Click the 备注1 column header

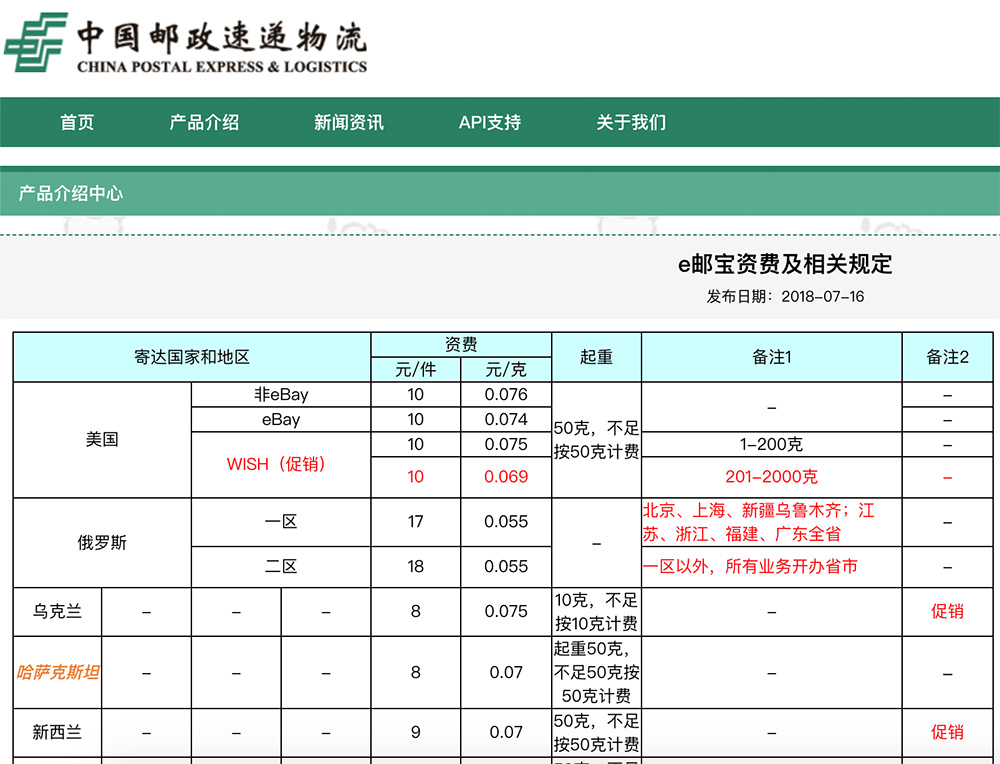772,357
